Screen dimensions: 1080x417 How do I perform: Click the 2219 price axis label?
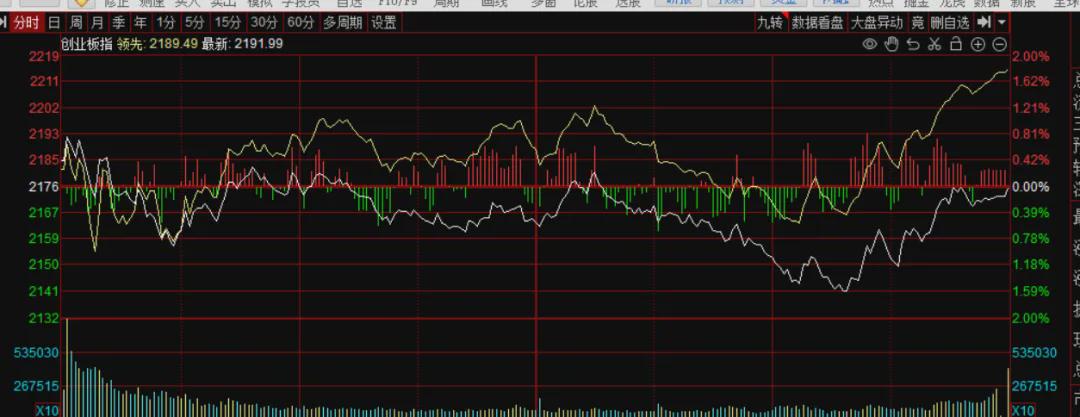pos(43,57)
